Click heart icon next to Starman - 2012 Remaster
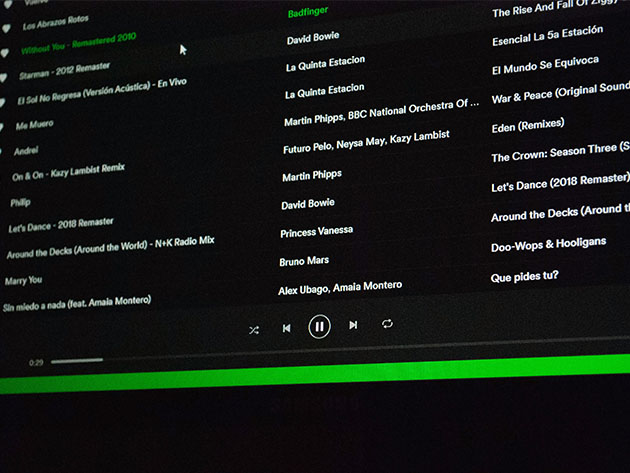630x473 pixels. tap(5, 77)
